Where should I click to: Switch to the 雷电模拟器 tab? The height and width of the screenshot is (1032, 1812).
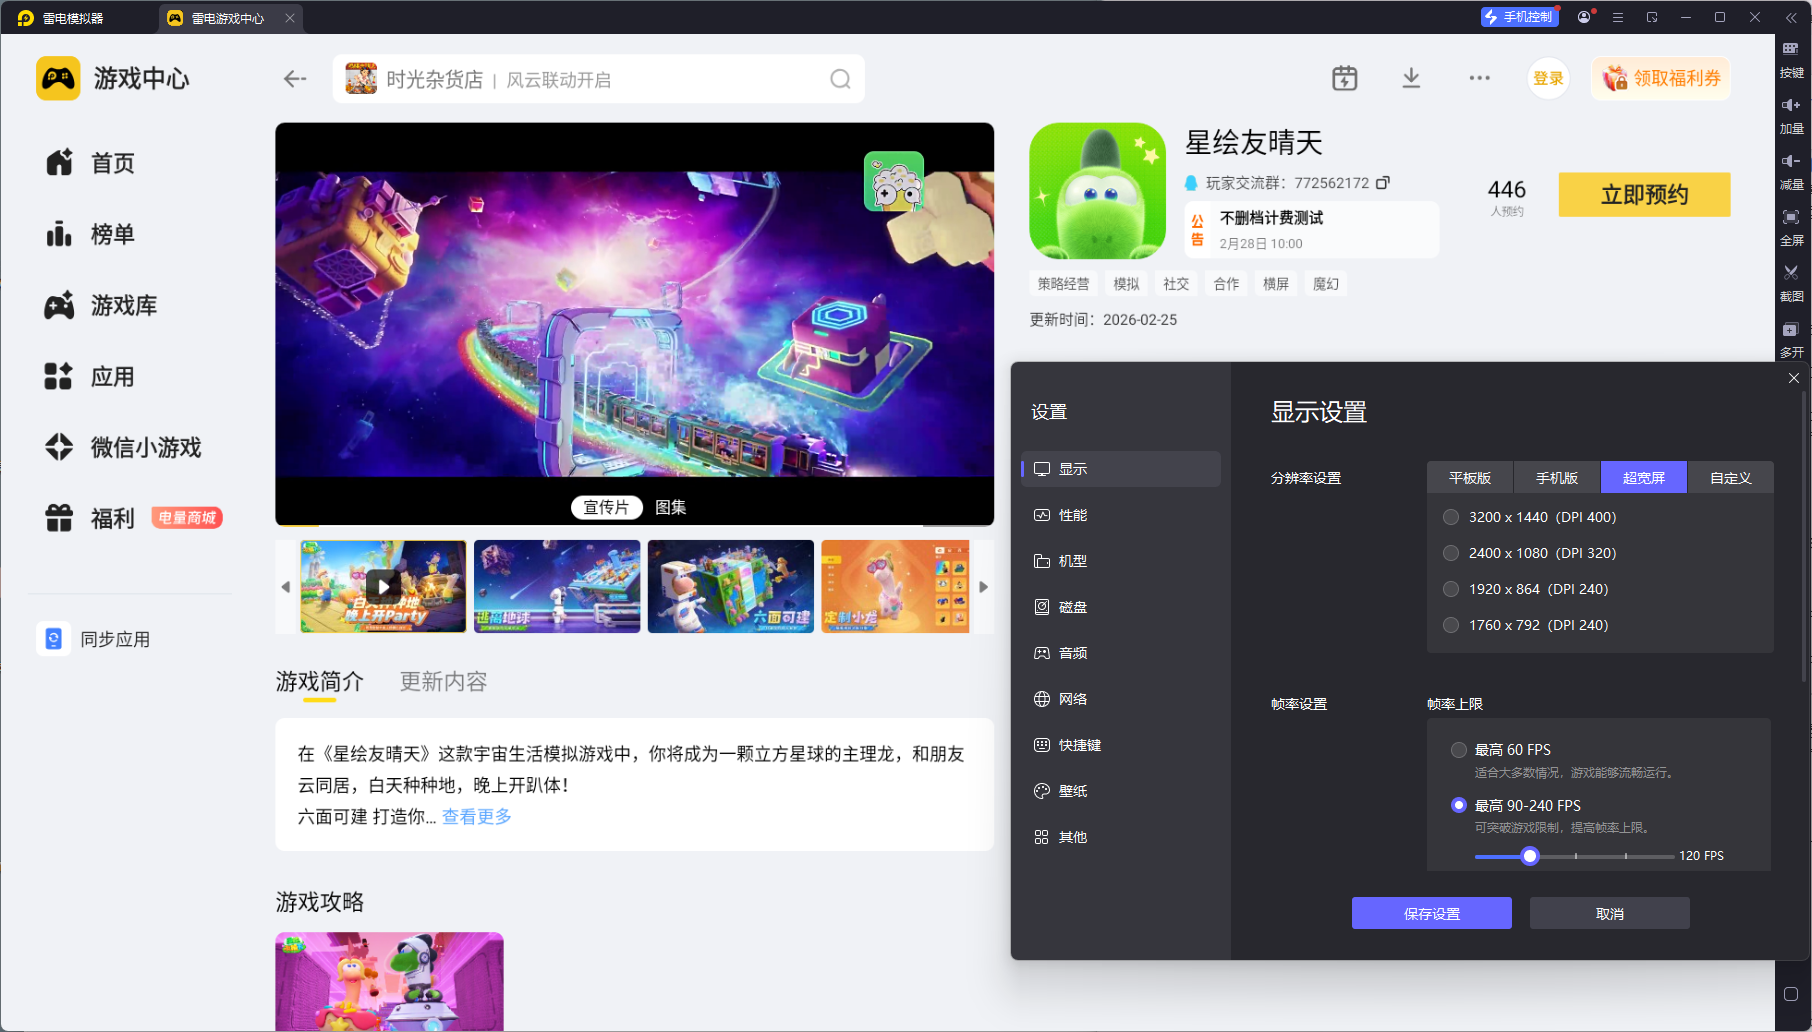(x=62, y=18)
